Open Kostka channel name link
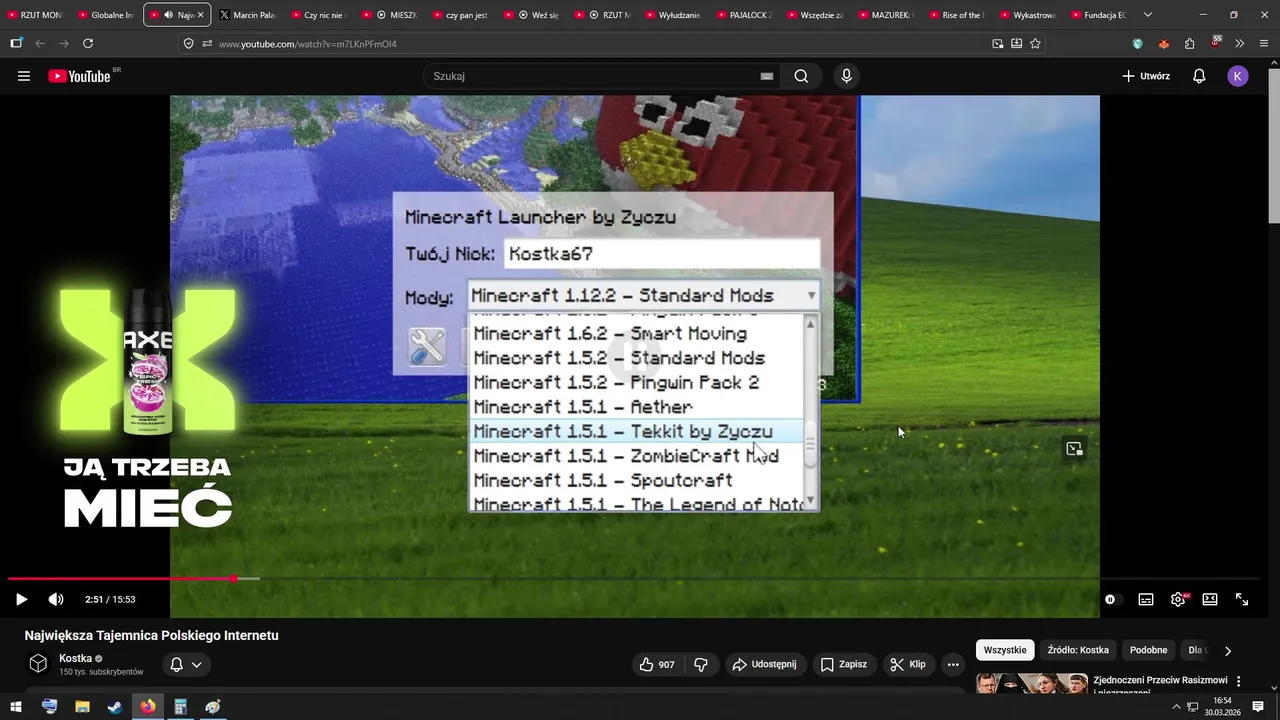 point(76,658)
